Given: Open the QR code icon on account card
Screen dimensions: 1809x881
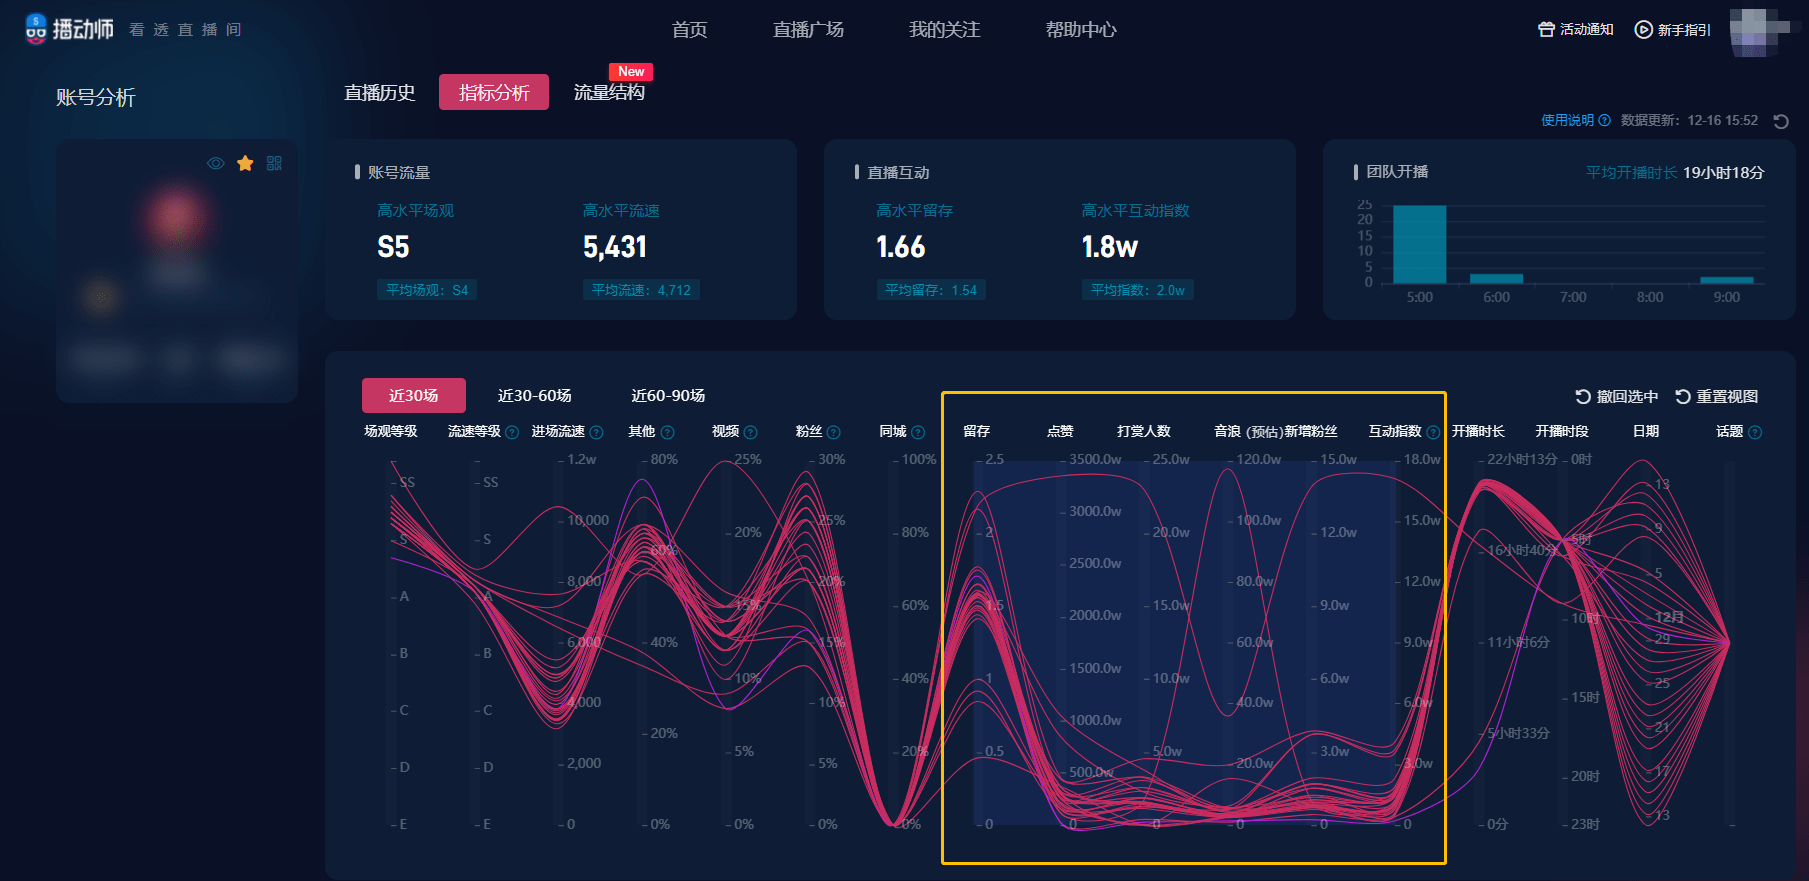Looking at the screenshot, I should [274, 163].
